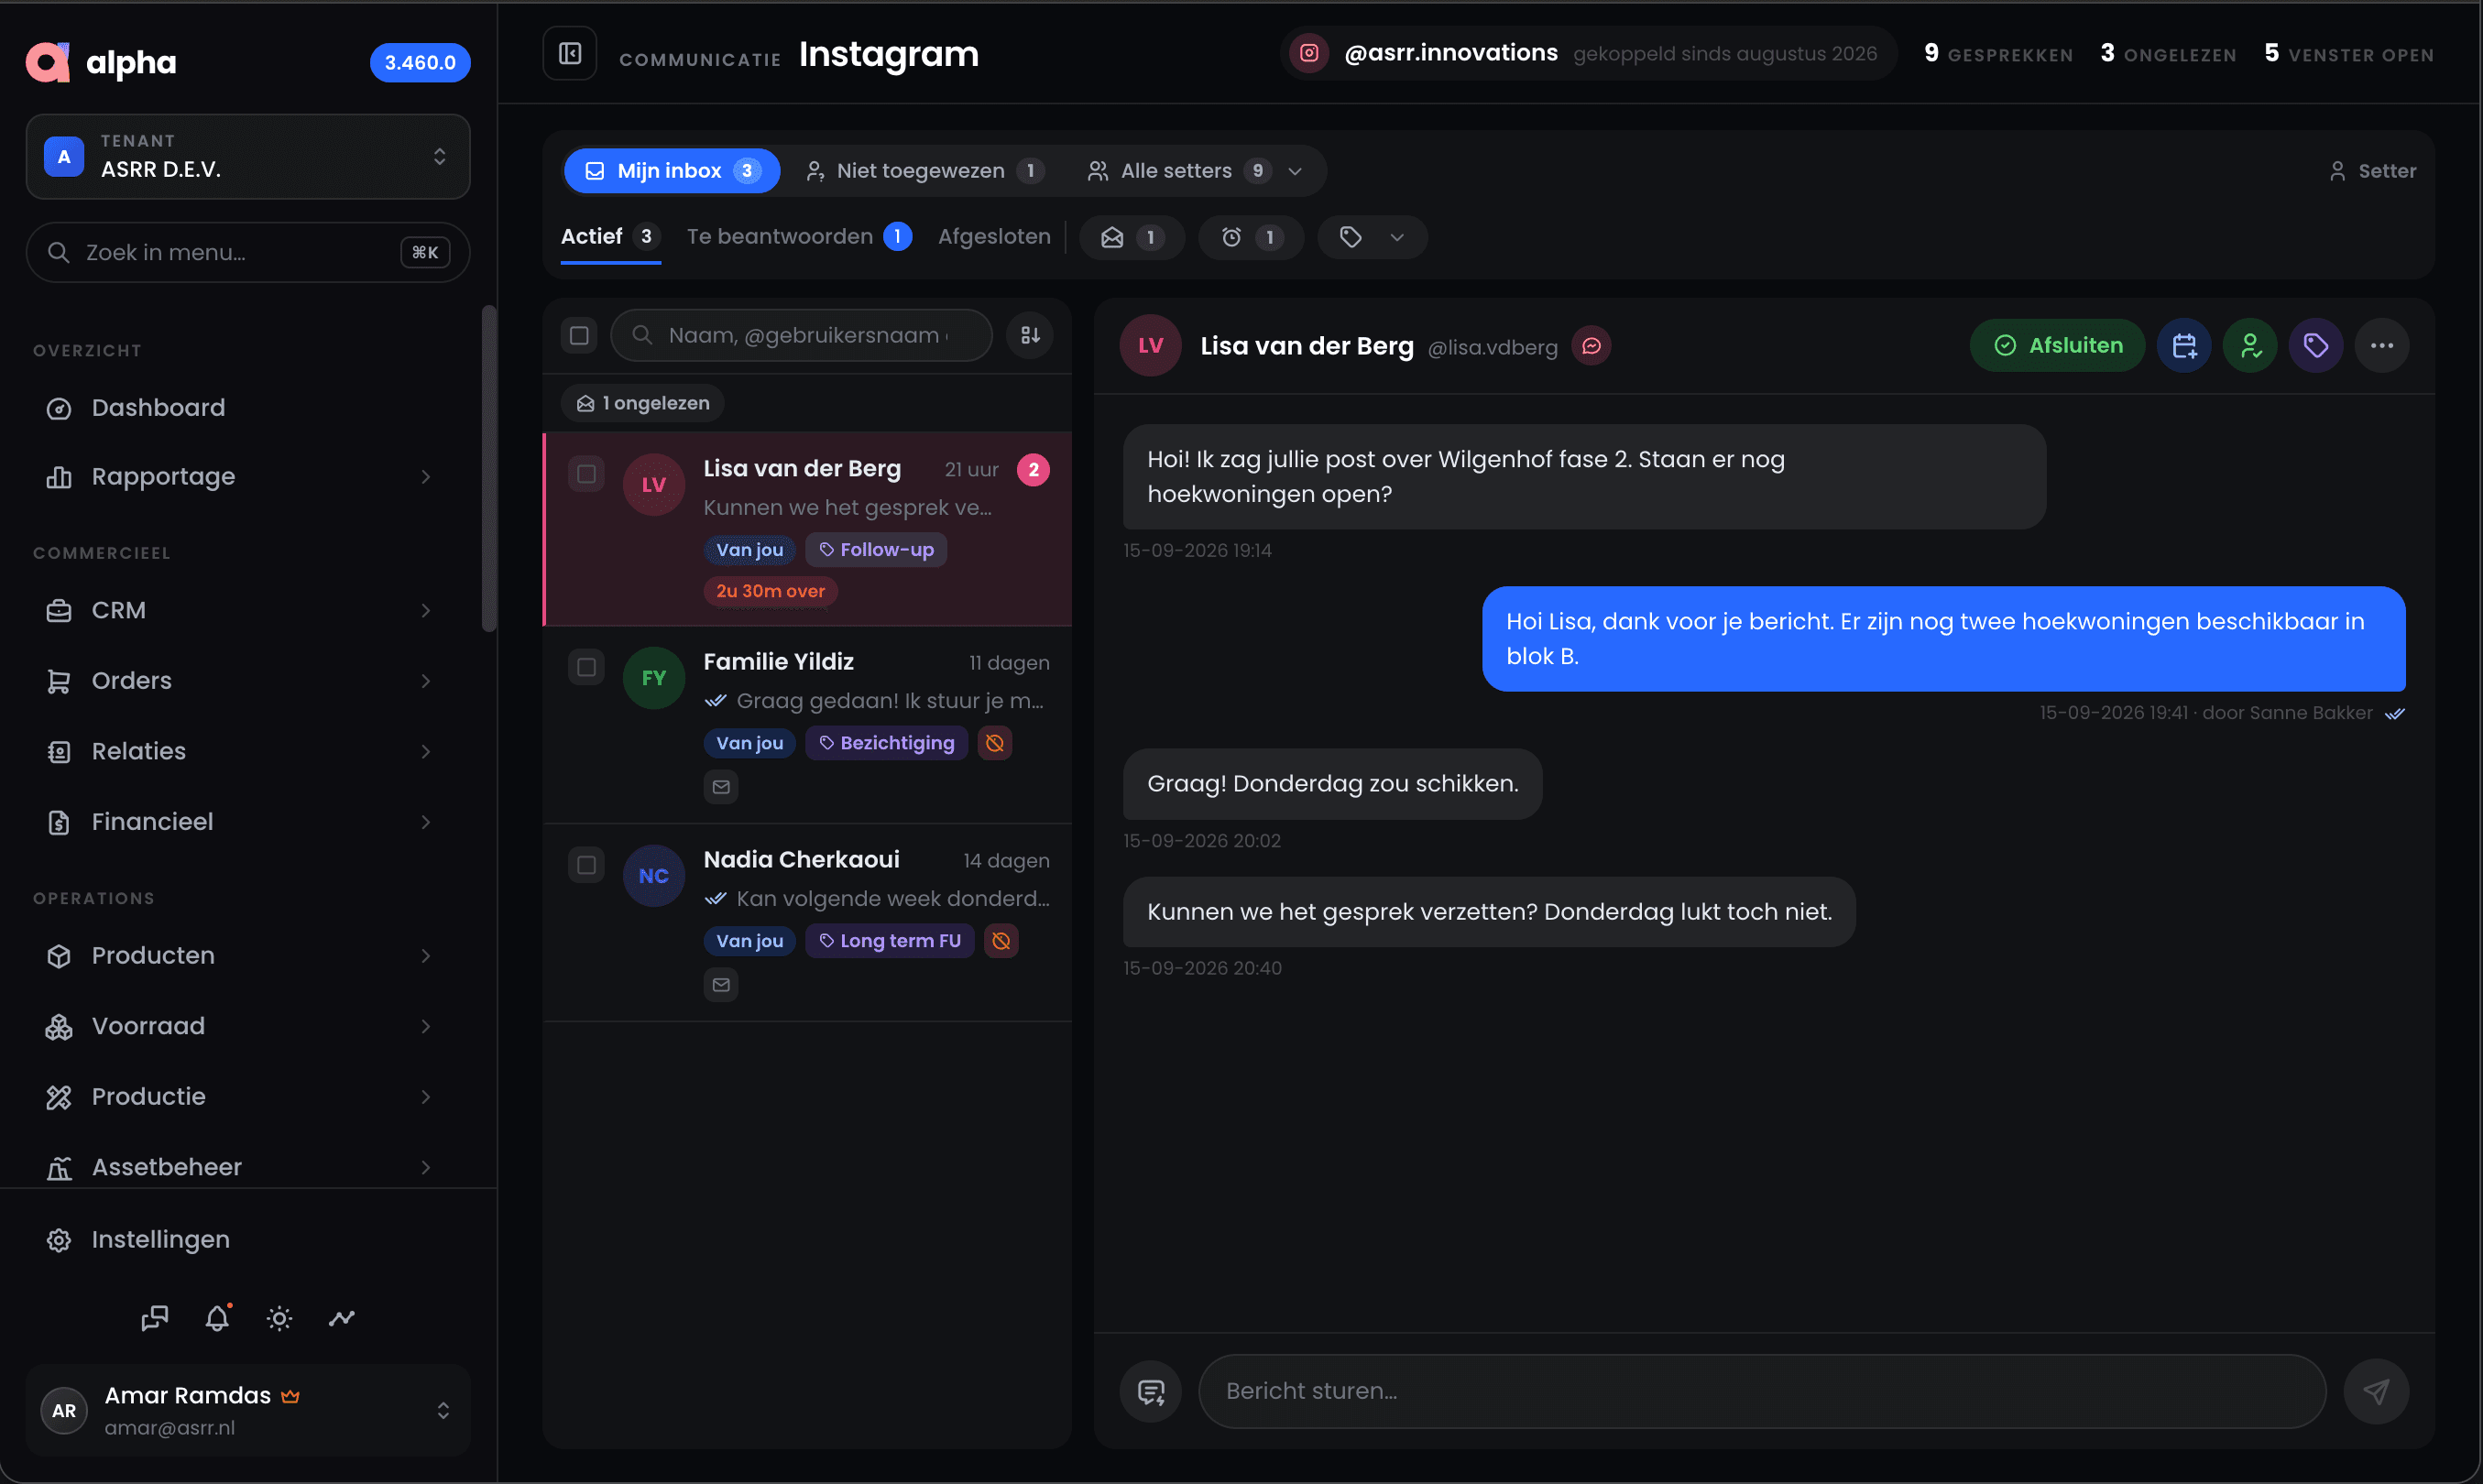Expand the Assetbeheer menu
The image size is (2483, 1484).
[248, 1167]
